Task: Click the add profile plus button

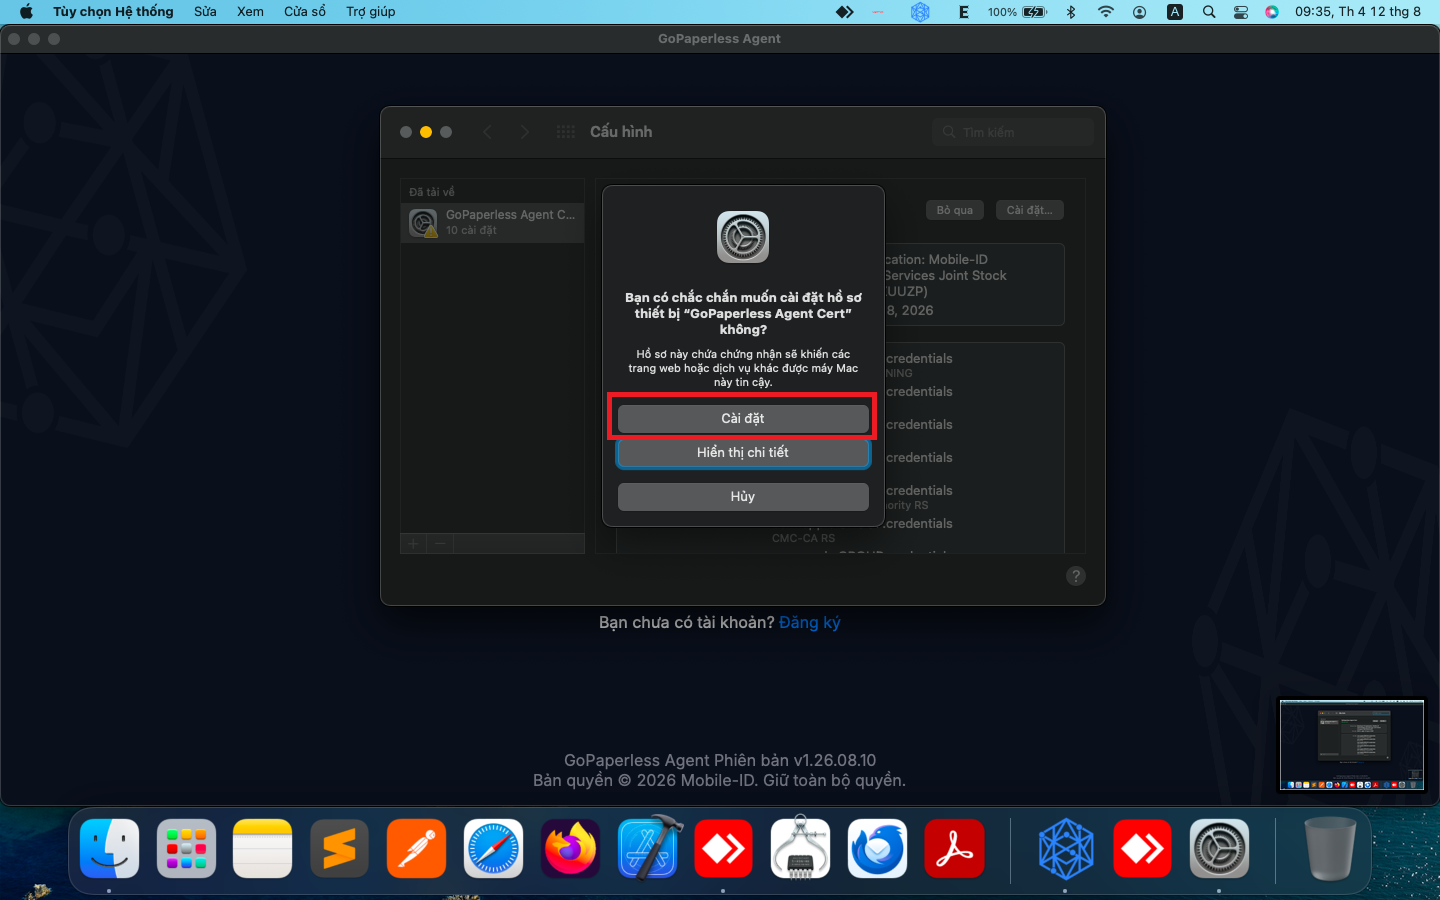Action: click(x=413, y=544)
